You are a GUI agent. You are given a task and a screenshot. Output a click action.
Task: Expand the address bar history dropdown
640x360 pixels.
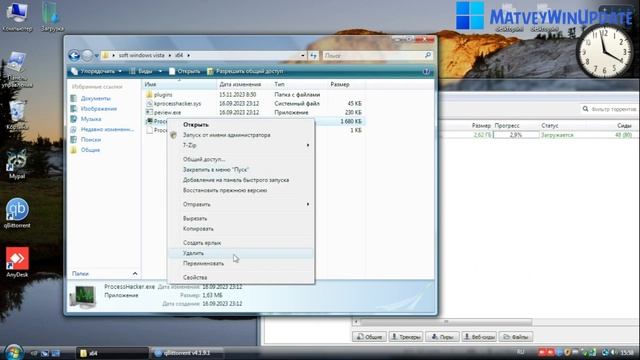click(302, 56)
